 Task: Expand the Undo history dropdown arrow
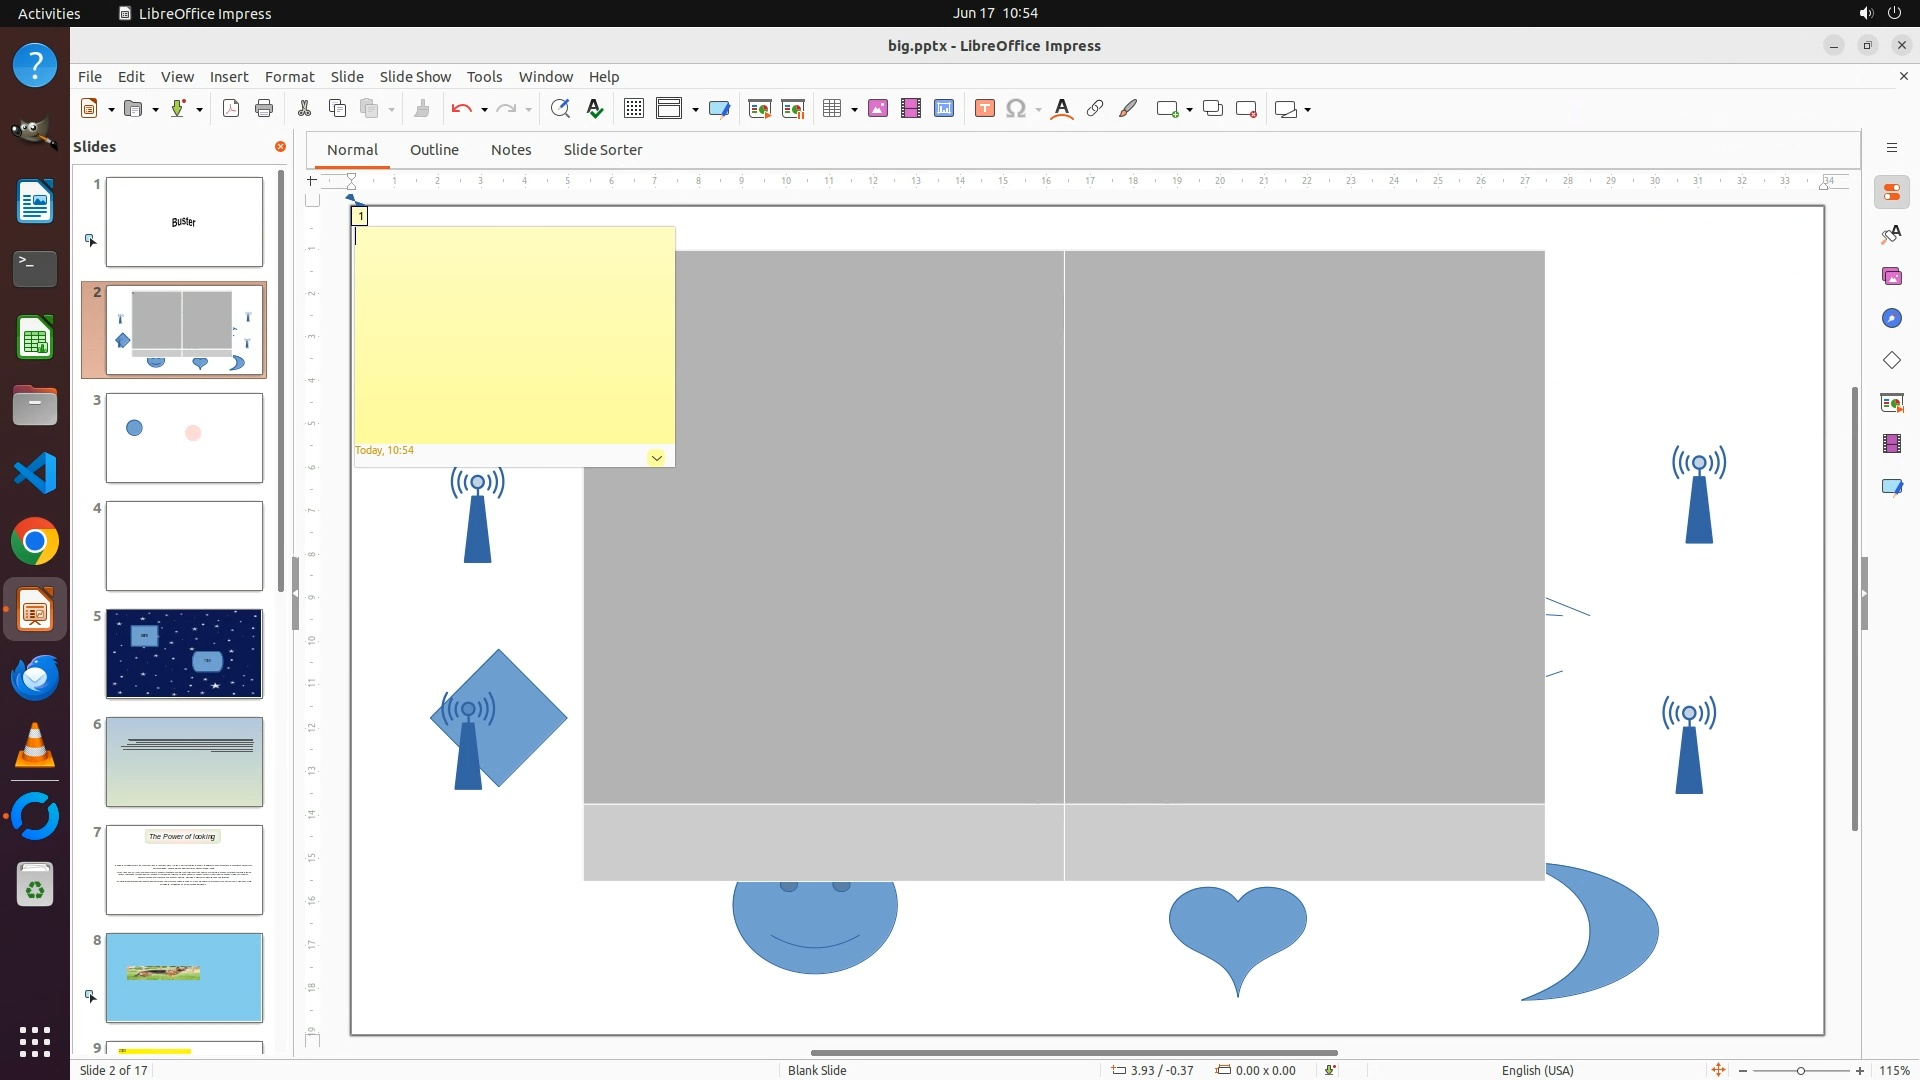pyautogui.click(x=484, y=110)
